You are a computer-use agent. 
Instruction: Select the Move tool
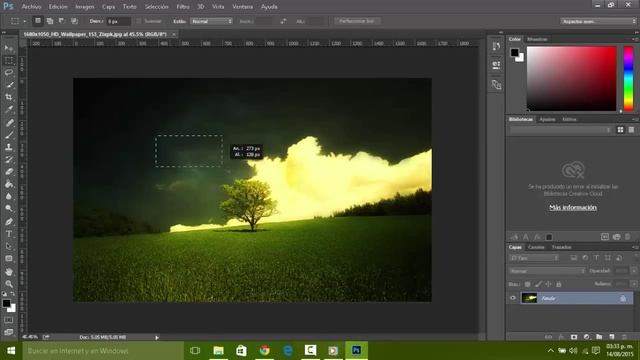pyautogui.click(x=9, y=49)
